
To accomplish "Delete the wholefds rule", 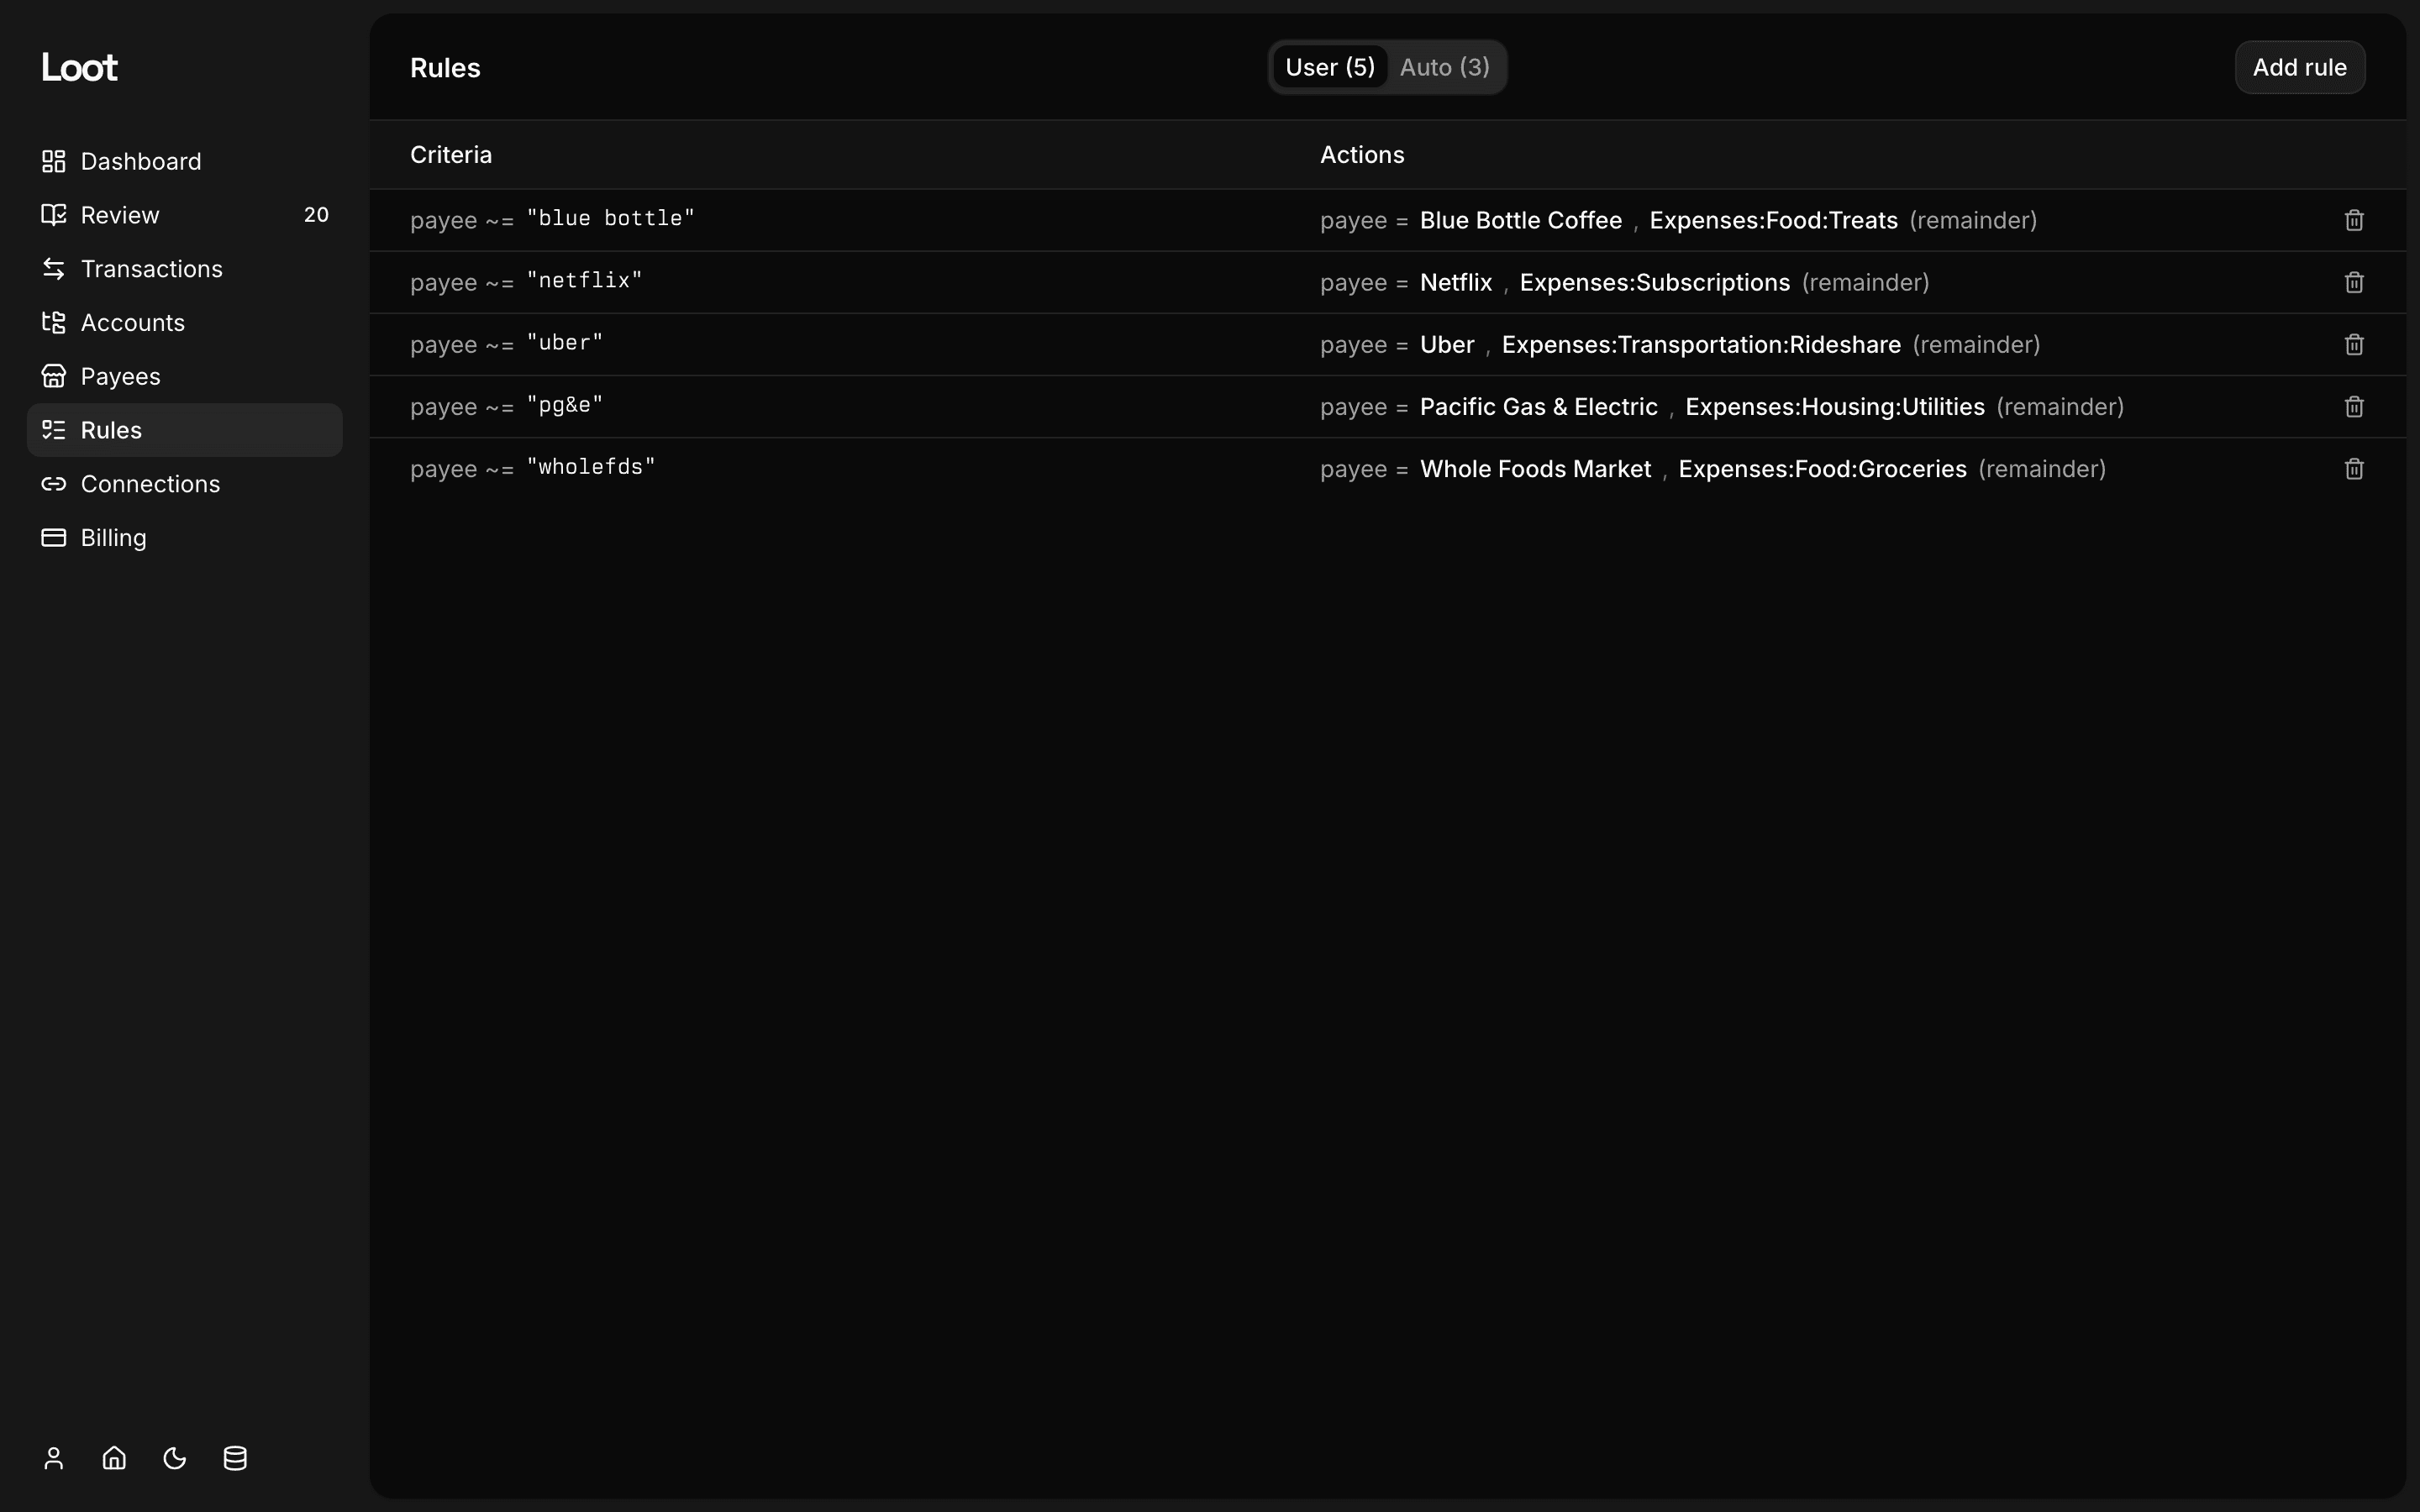I will pos(2354,469).
